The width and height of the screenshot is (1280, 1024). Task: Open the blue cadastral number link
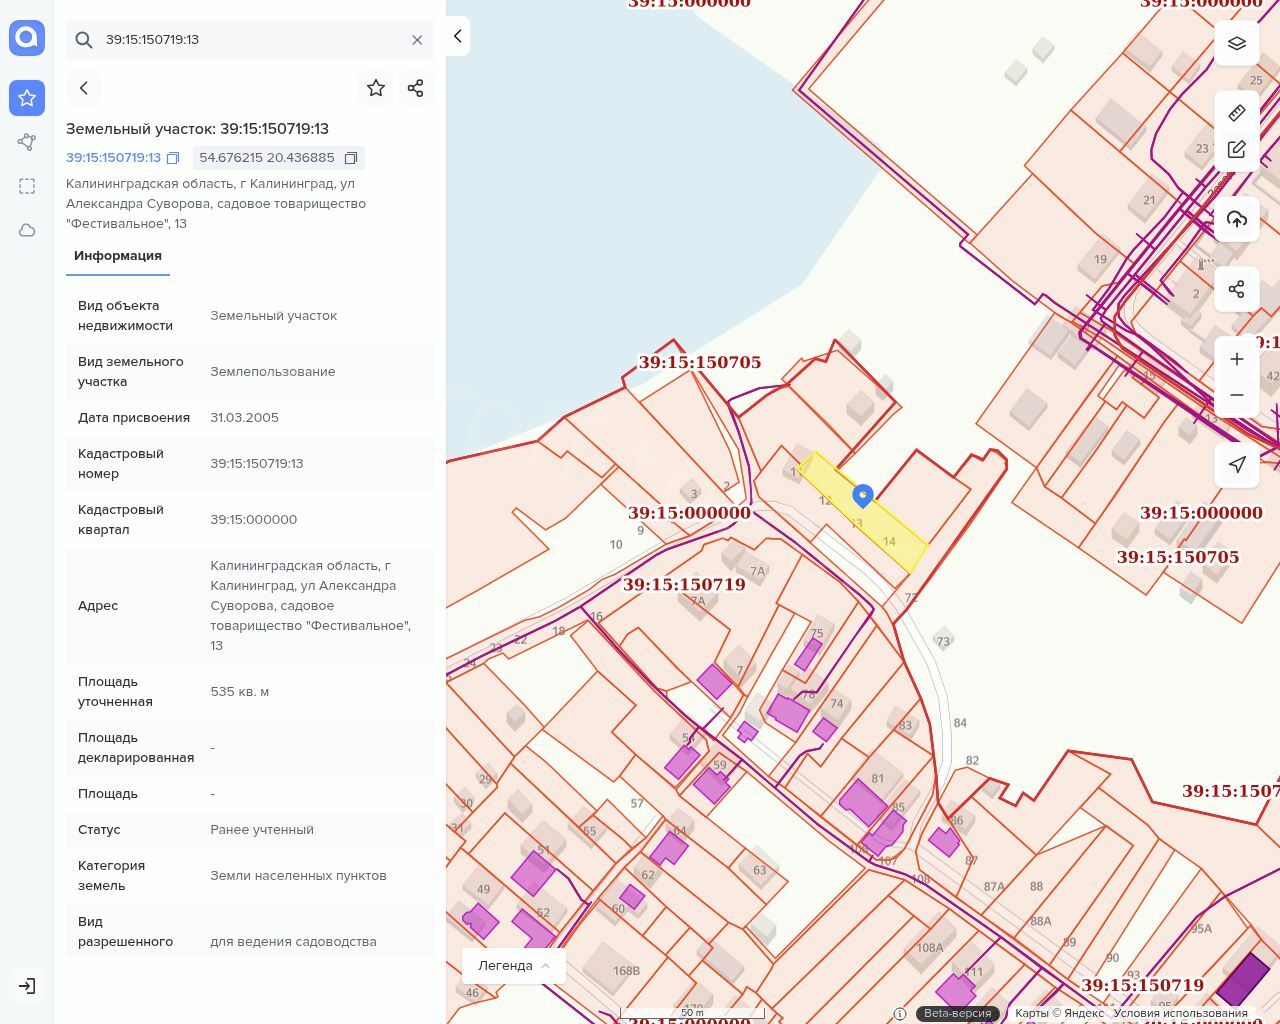point(113,158)
